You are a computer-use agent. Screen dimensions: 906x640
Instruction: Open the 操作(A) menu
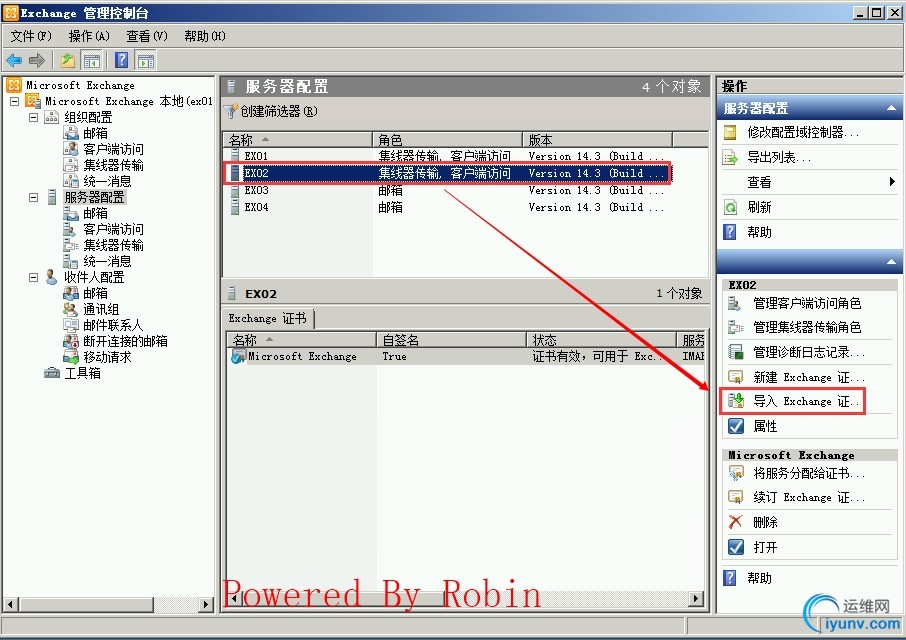pyautogui.click(x=89, y=36)
